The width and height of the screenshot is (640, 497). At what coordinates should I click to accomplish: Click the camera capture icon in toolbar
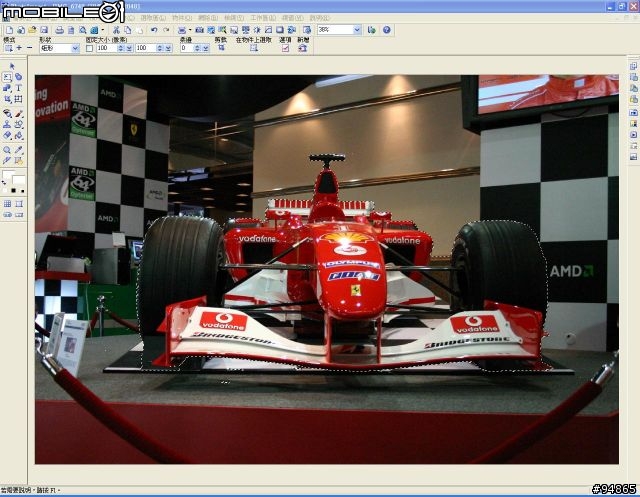[199, 30]
